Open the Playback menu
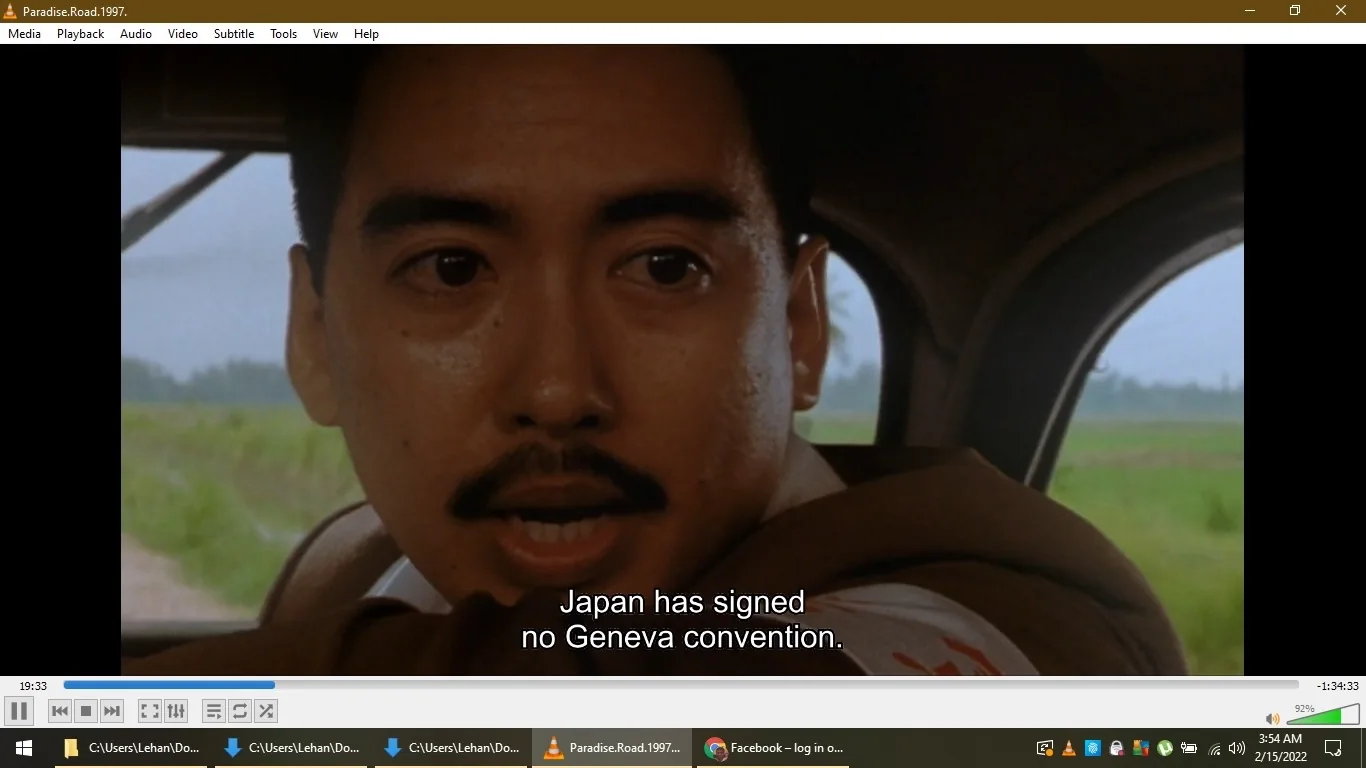1366x768 pixels. pos(80,34)
